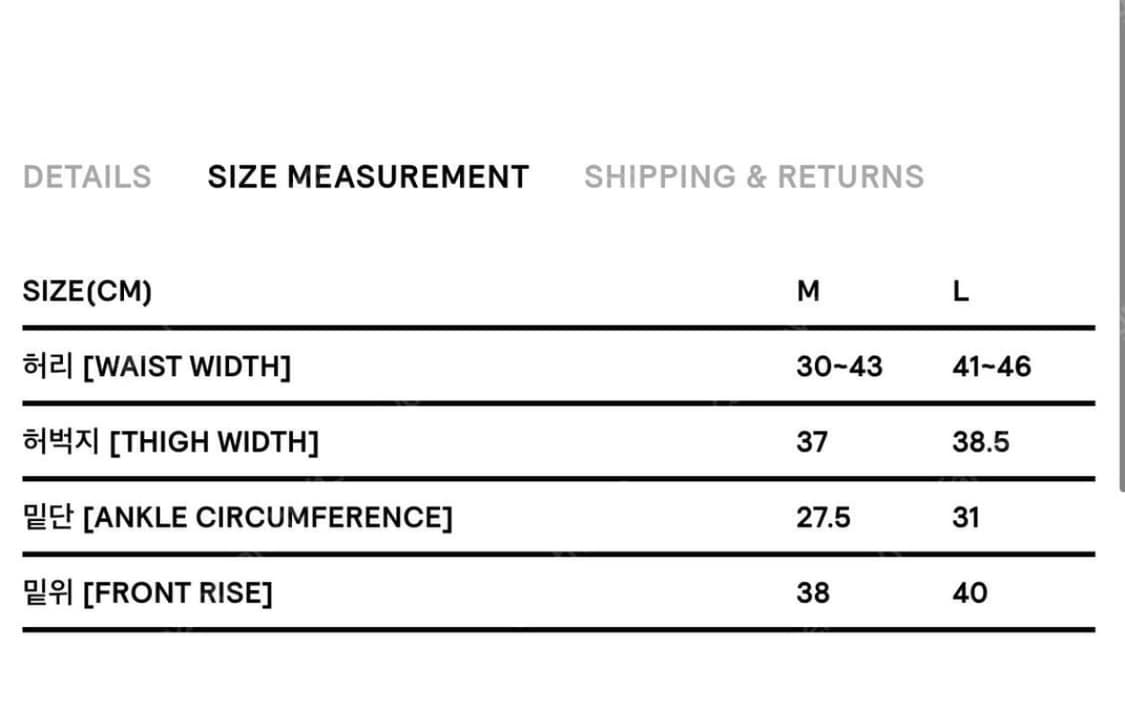The image size is (1125, 714).
Task: Click the 41~46 waist value for L
Action: (x=992, y=367)
